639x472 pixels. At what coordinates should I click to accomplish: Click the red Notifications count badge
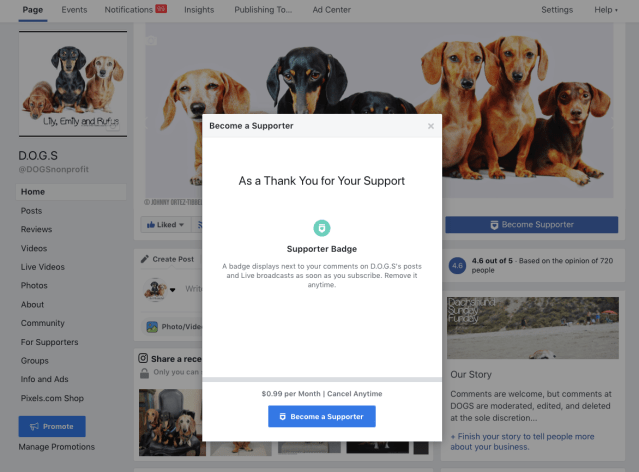click(x=161, y=9)
